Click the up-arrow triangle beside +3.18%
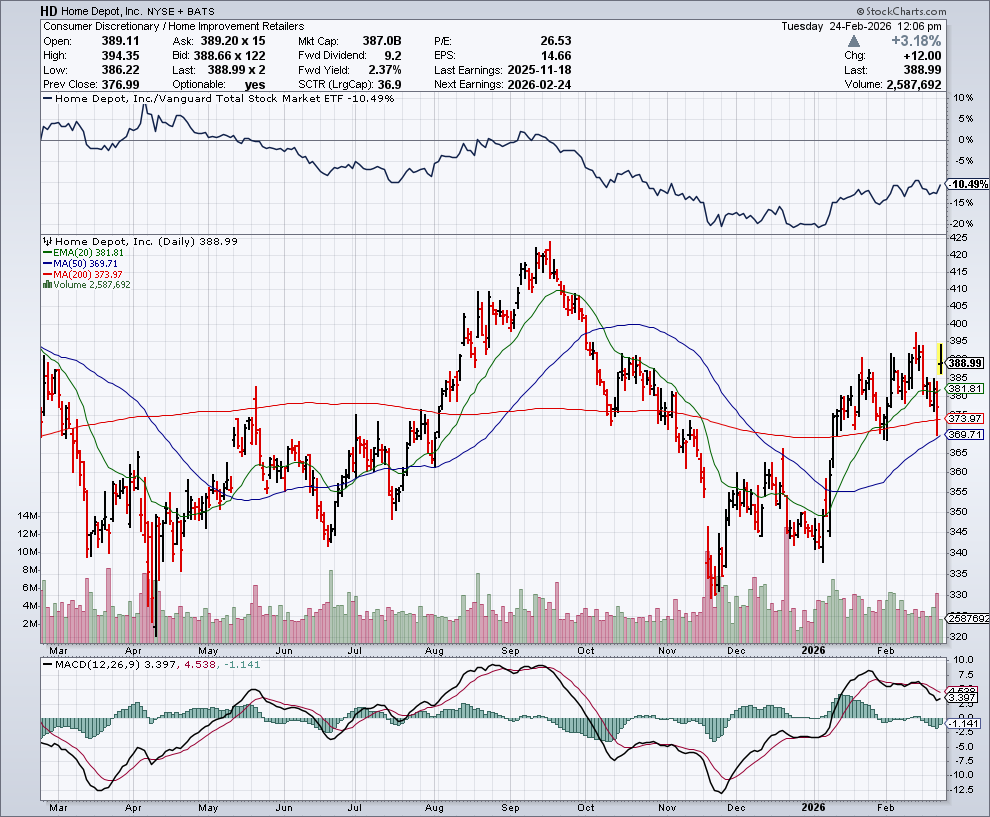 (x=853, y=41)
